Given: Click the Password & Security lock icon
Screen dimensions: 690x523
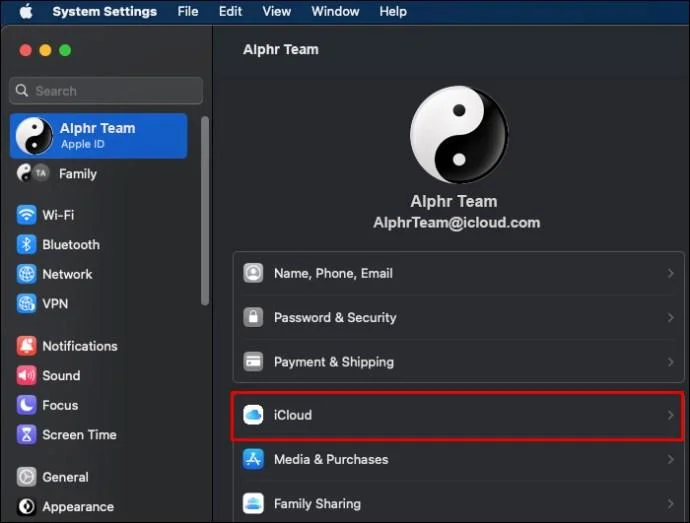Looking at the screenshot, I should [x=253, y=317].
